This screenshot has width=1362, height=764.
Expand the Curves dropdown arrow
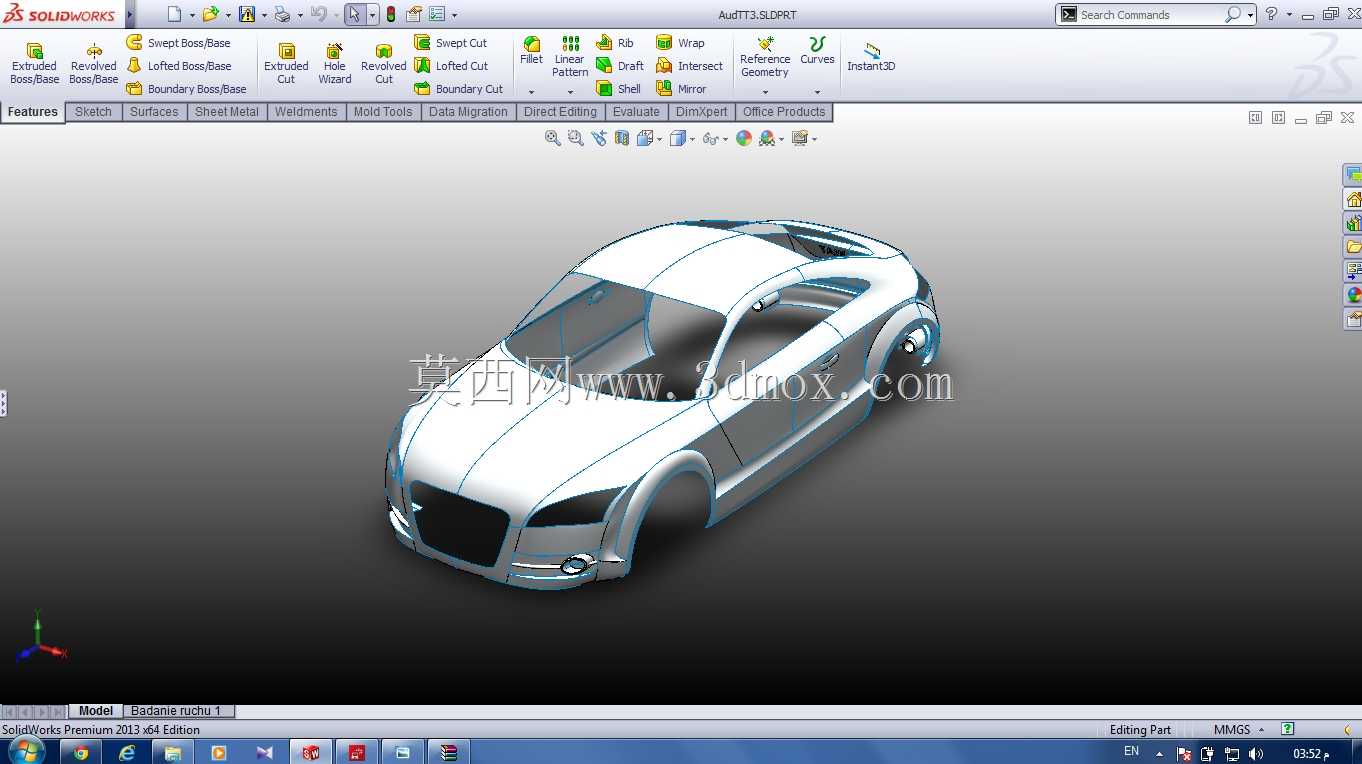(x=817, y=92)
